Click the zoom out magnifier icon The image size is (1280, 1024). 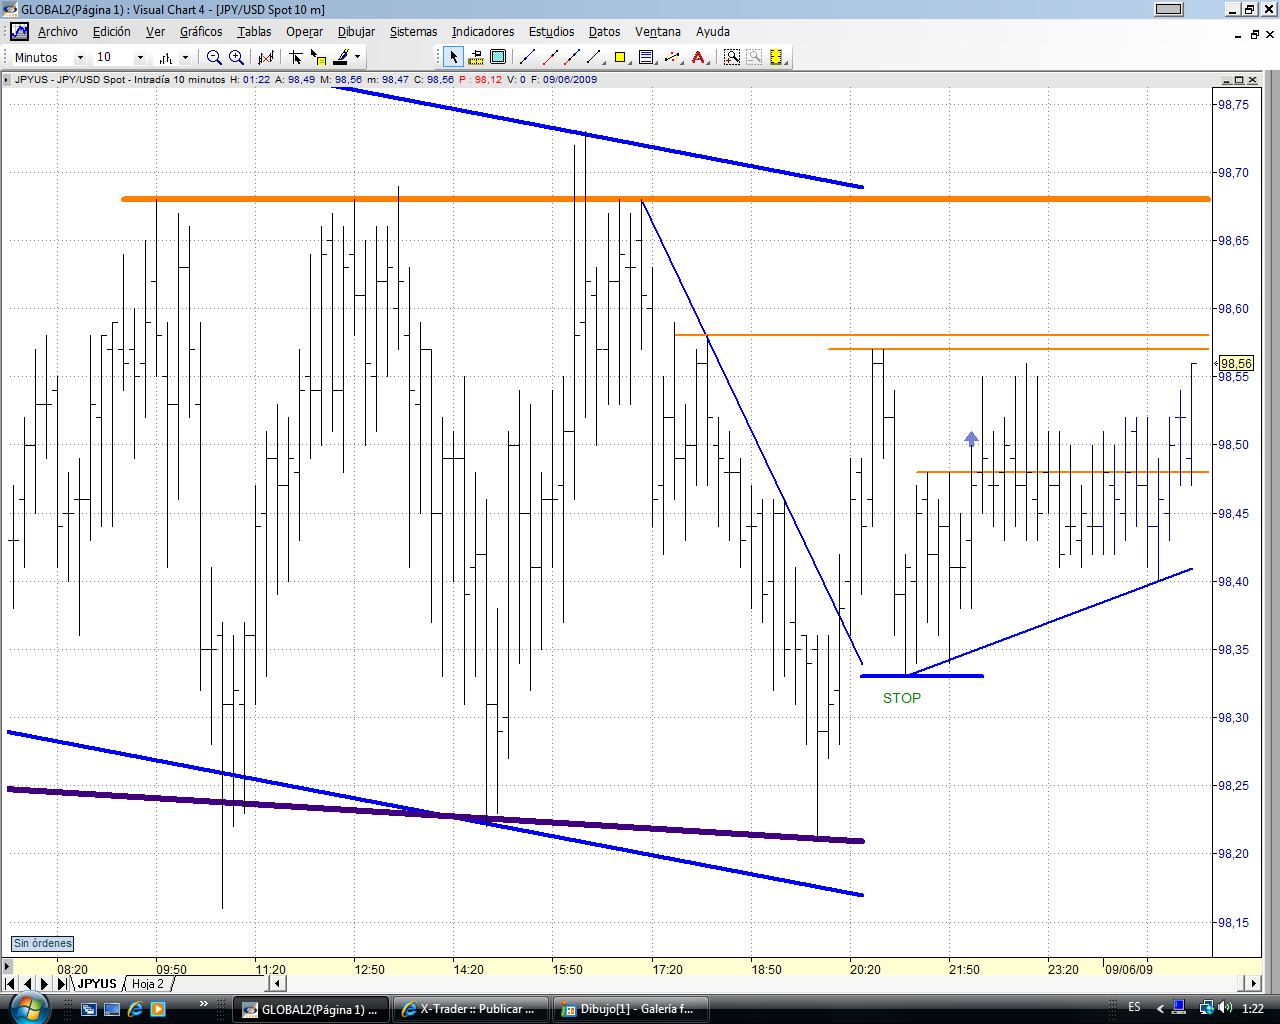tap(214, 58)
